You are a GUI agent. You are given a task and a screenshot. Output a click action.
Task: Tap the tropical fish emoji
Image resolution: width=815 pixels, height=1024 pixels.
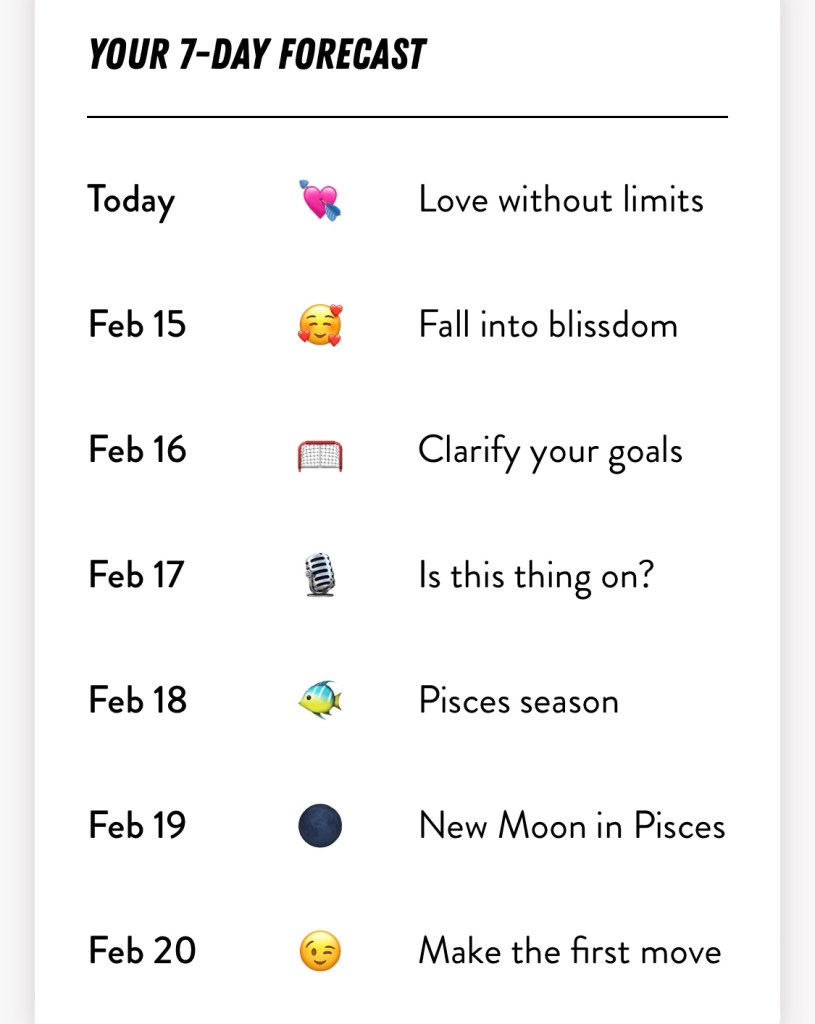(x=320, y=700)
